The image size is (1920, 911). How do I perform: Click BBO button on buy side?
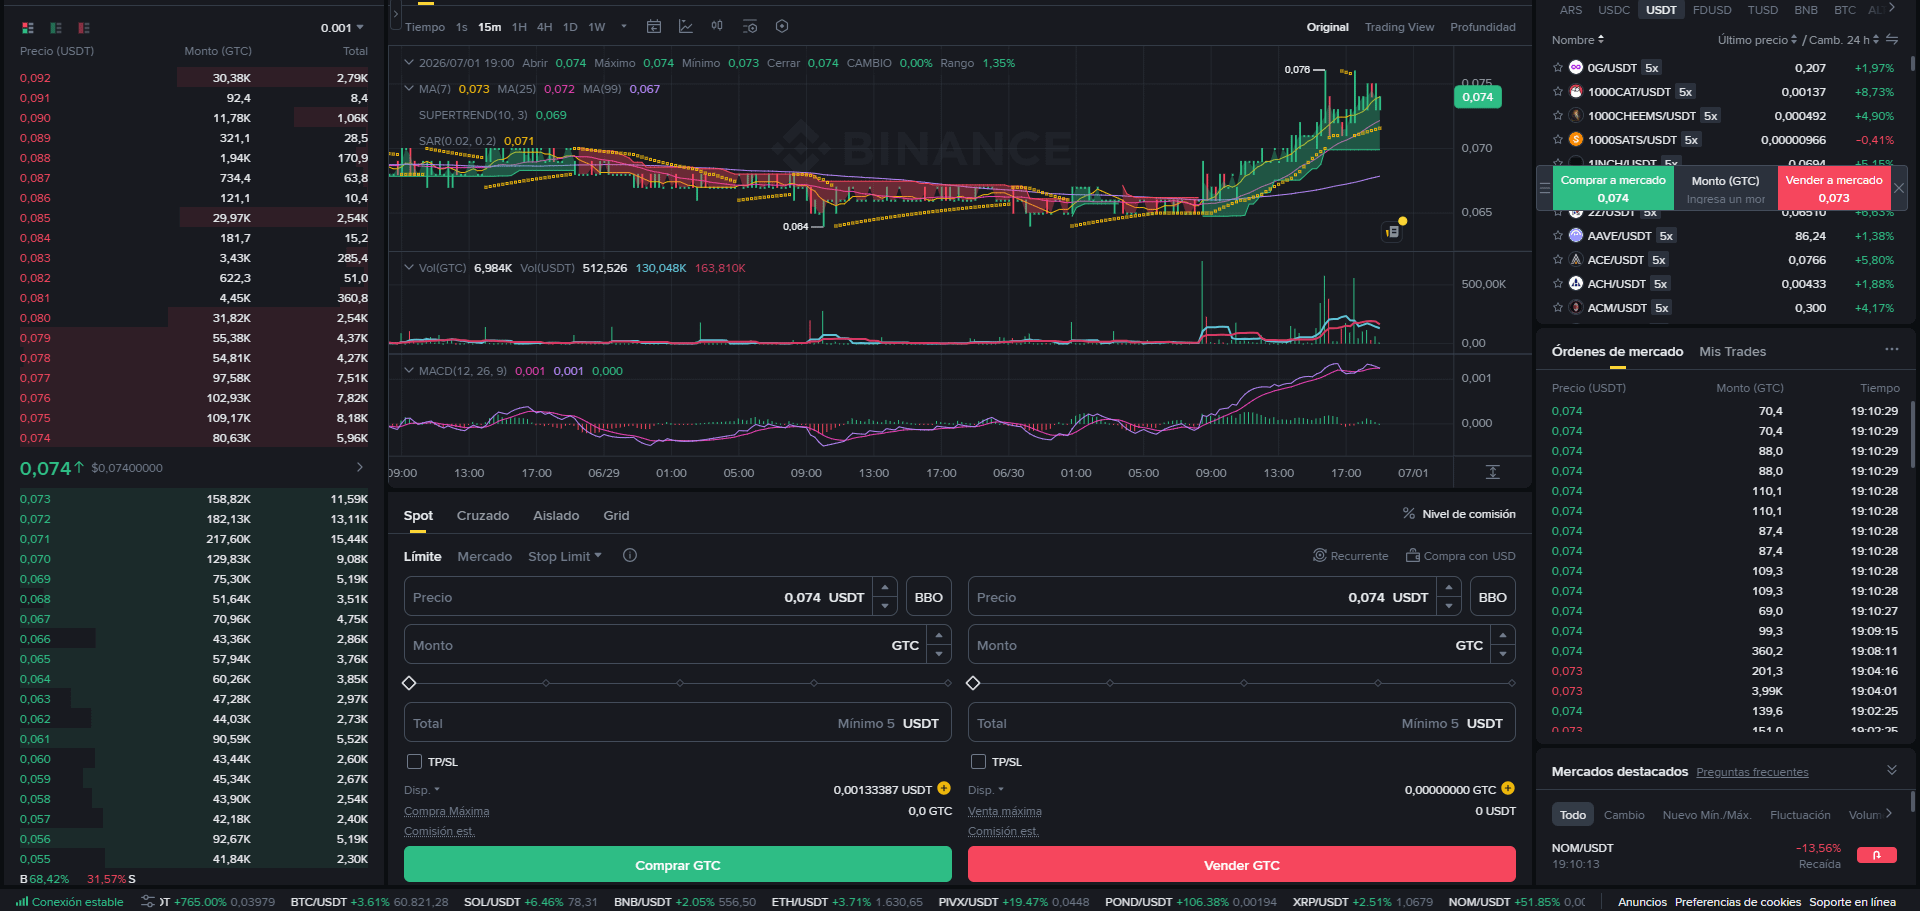(928, 597)
